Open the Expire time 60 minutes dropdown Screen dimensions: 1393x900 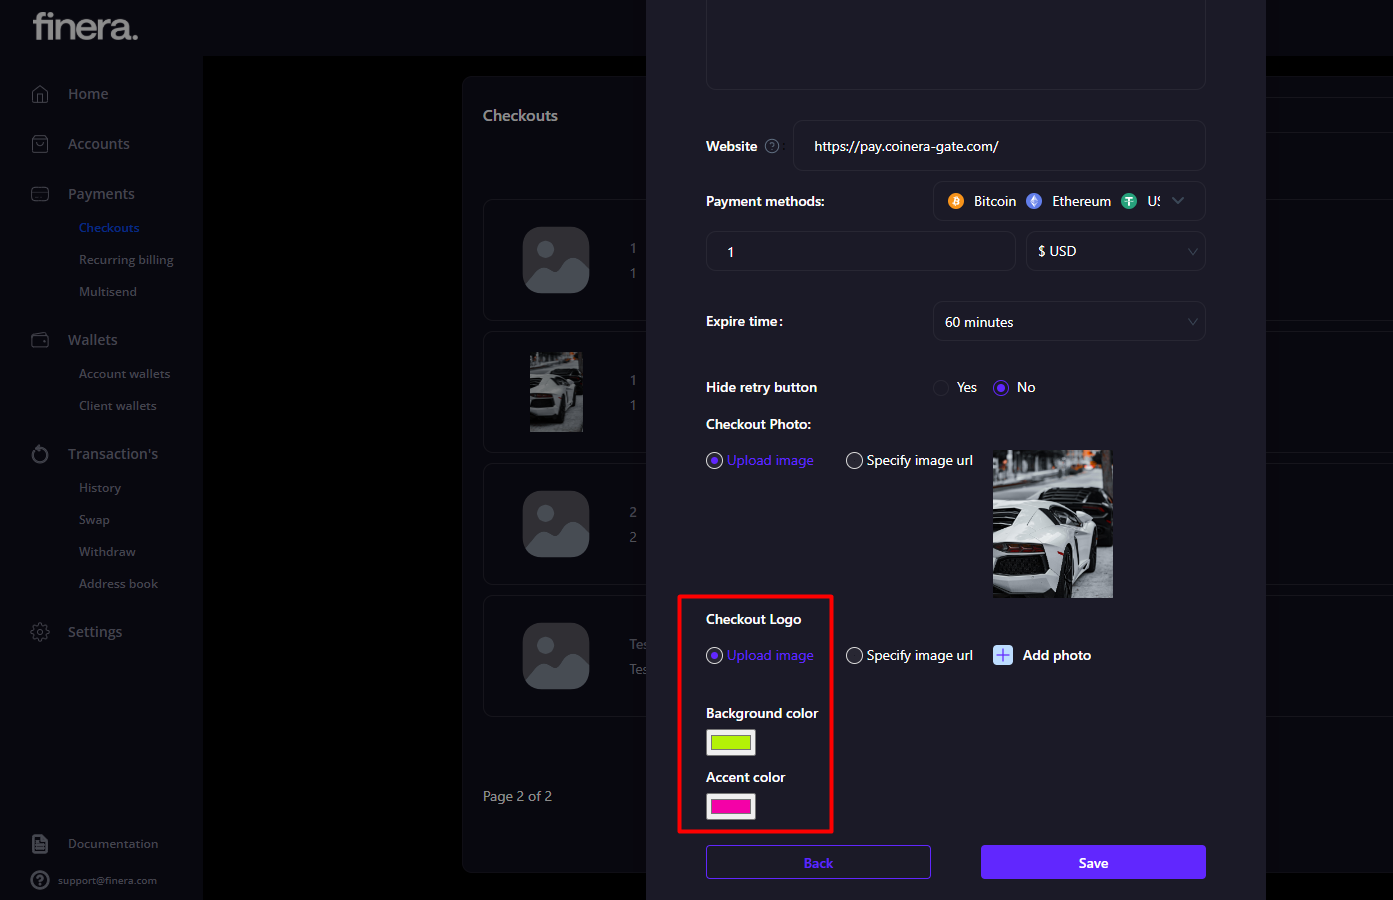click(x=1068, y=322)
